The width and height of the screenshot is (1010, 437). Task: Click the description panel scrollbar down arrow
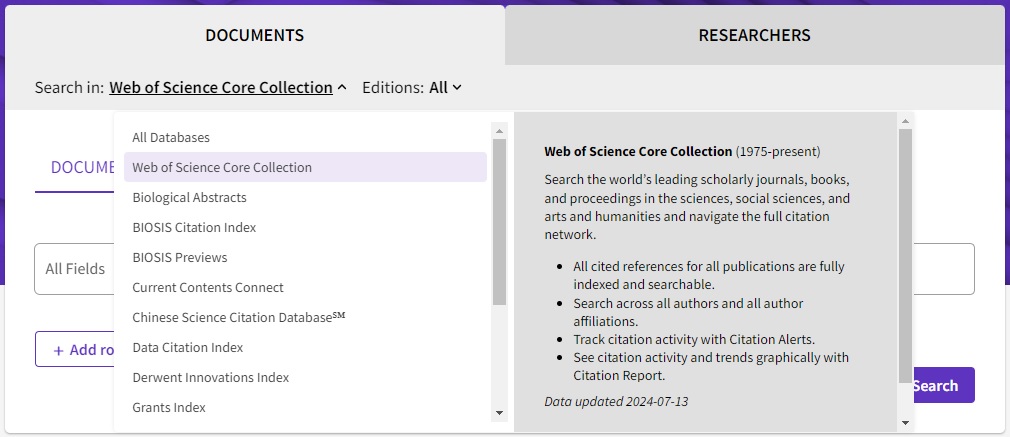(x=905, y=422)
